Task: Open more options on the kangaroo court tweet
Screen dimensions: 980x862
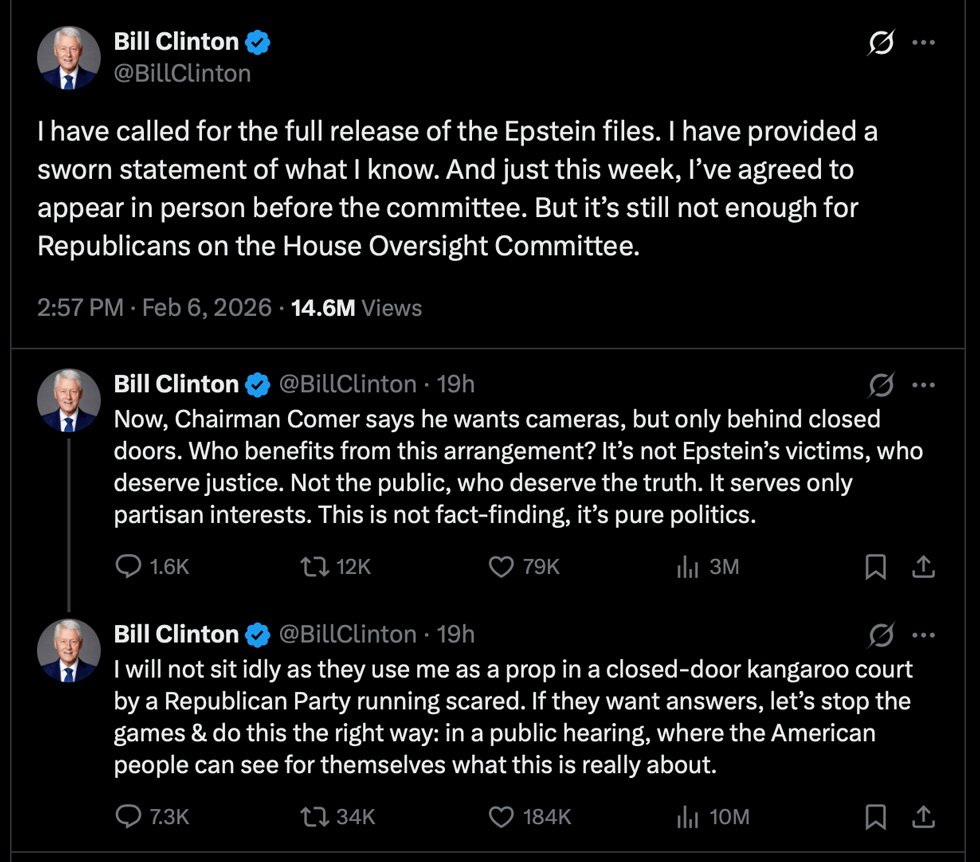Action: pos(925,635)
